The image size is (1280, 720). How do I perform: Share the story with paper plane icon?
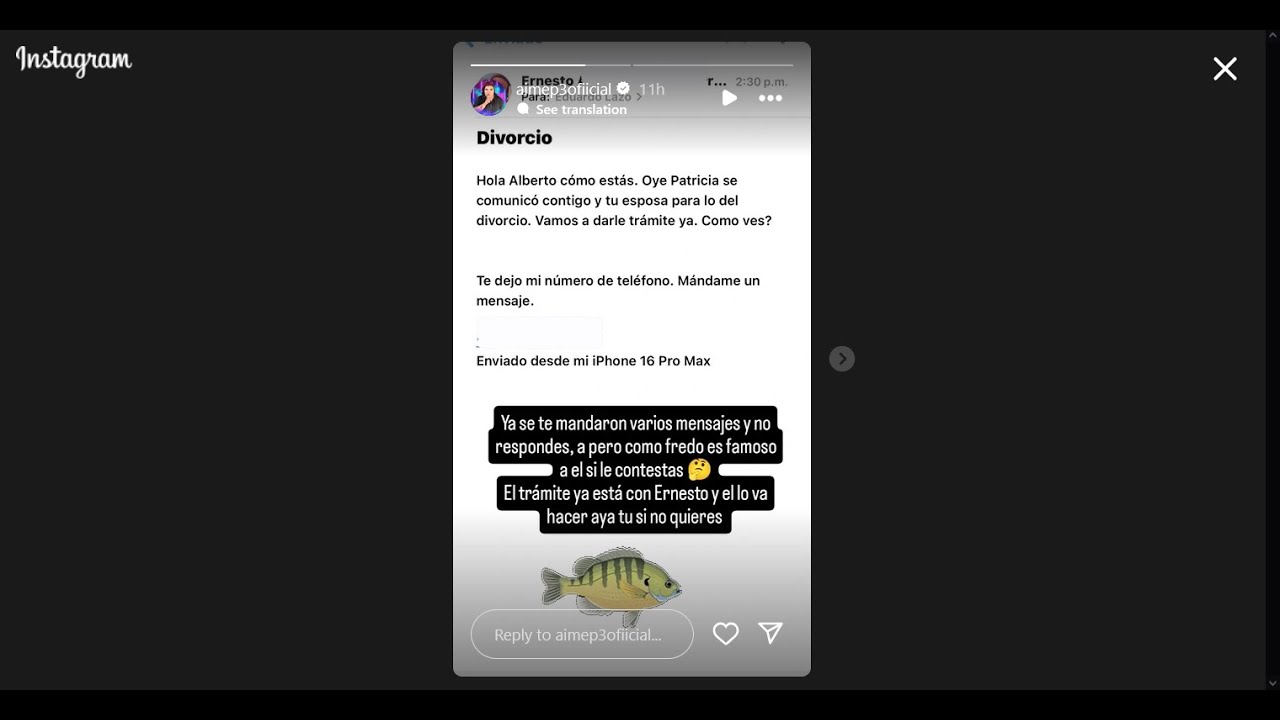click(770, 633)
